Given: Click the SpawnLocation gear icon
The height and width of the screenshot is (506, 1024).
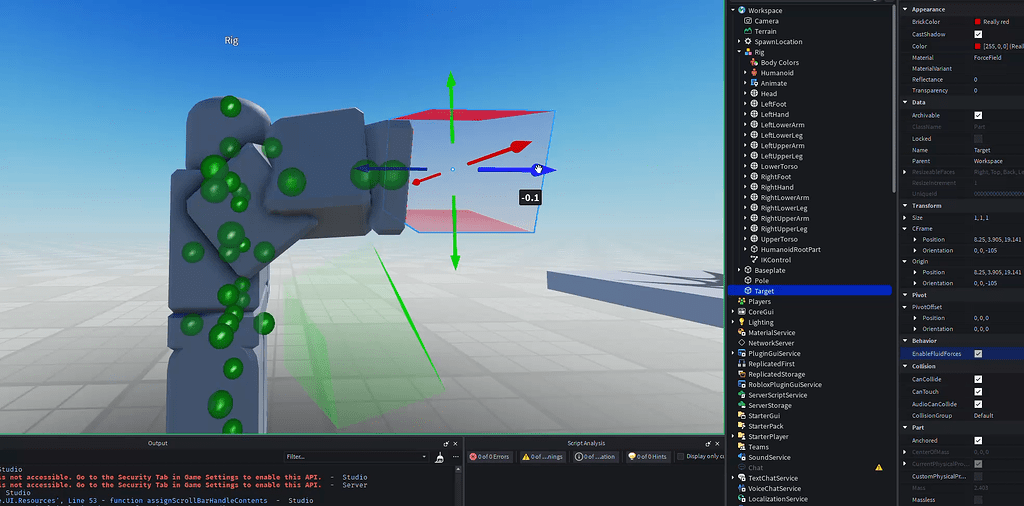Looking at the screenshot, I should coord(748,42).
